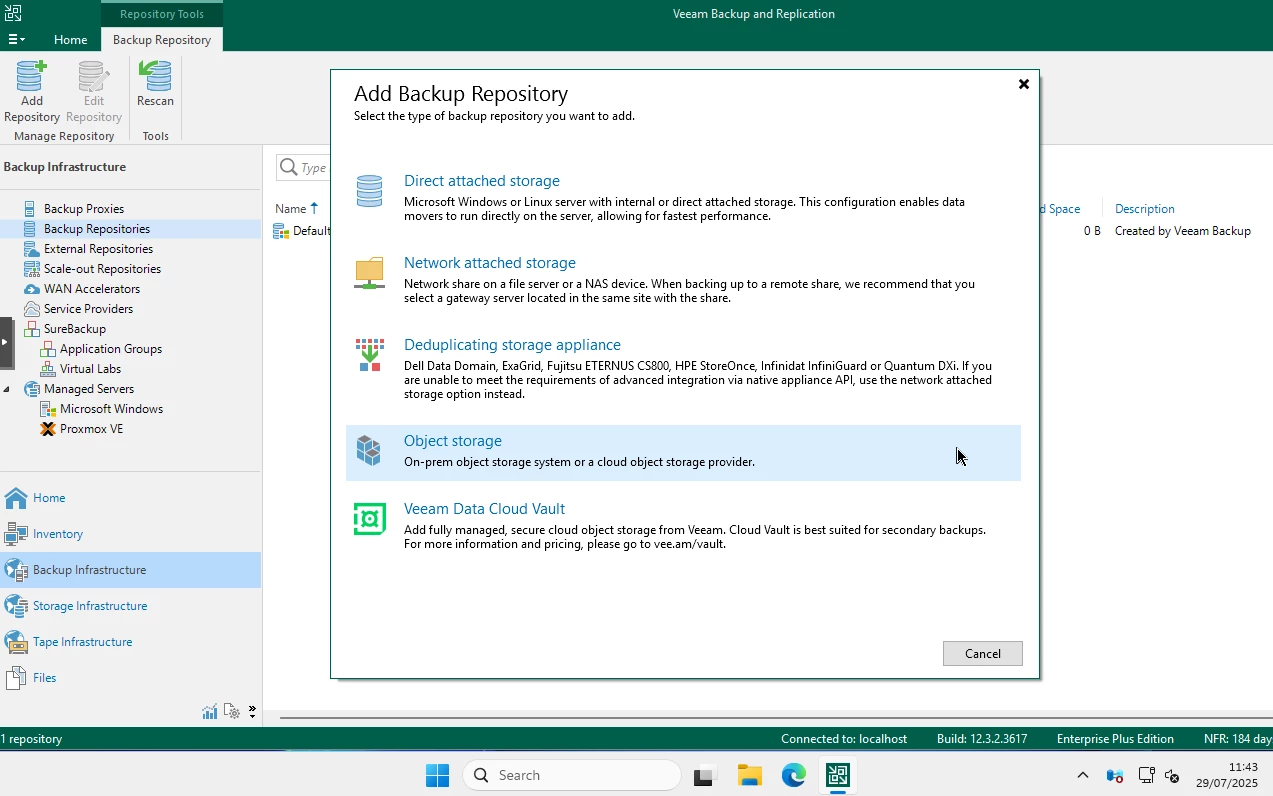Click the network tray icon
The height and width of the screenshot is (796, 1273).
(x=1146, y=775)
